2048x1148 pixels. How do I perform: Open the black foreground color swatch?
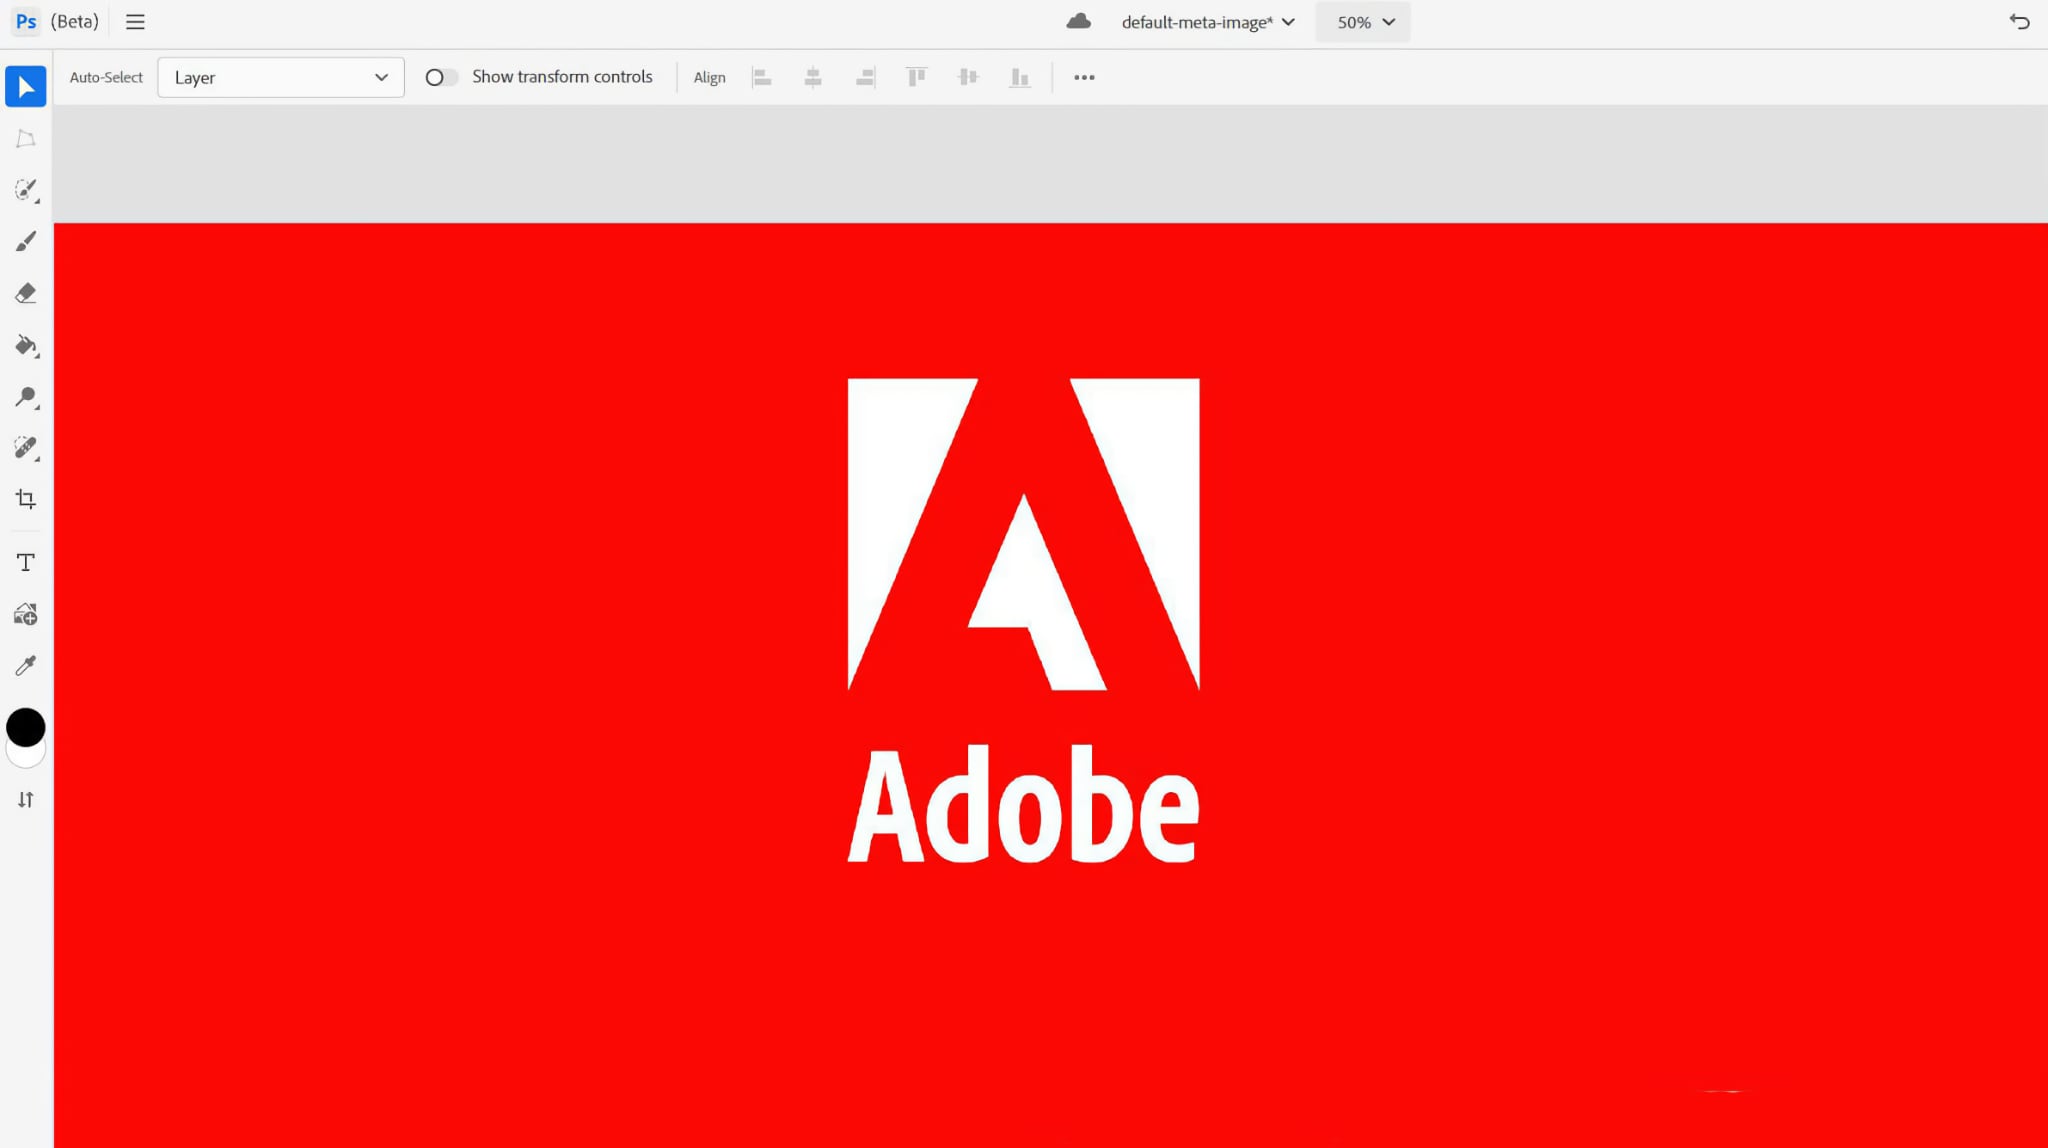point(26,727)
